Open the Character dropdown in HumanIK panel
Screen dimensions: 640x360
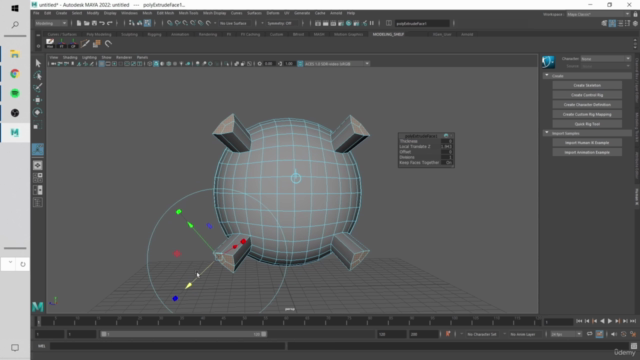point(606,59)
